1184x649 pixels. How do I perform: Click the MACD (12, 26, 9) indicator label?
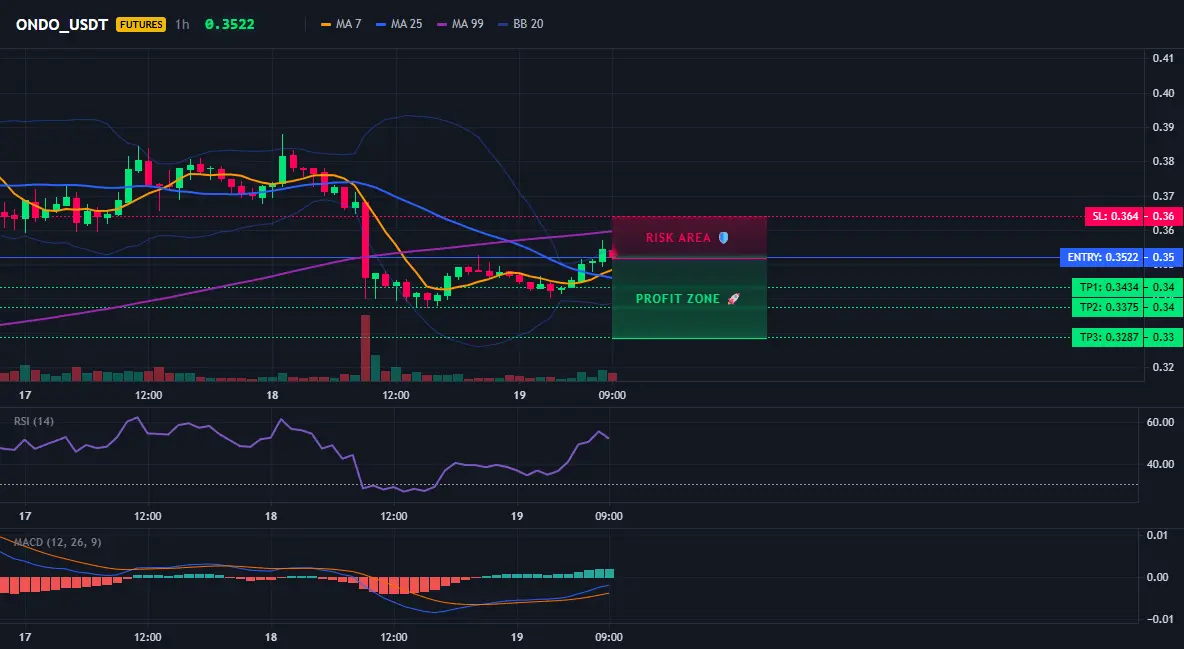57,542
